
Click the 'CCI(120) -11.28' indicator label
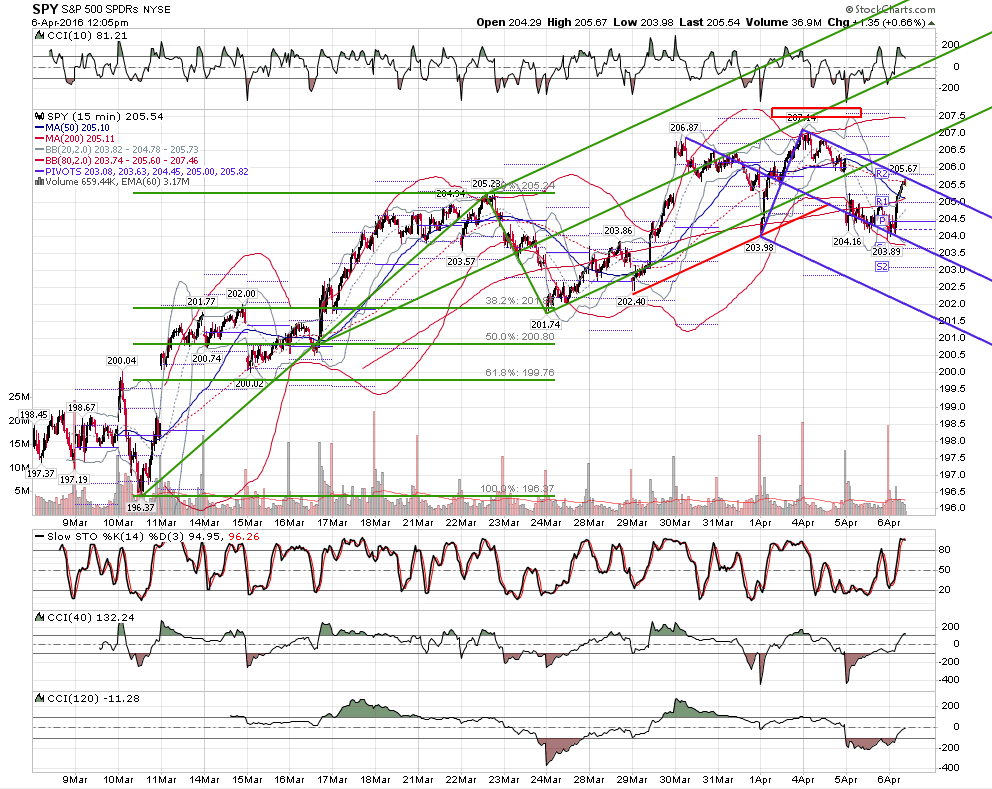tap(94, 699)
